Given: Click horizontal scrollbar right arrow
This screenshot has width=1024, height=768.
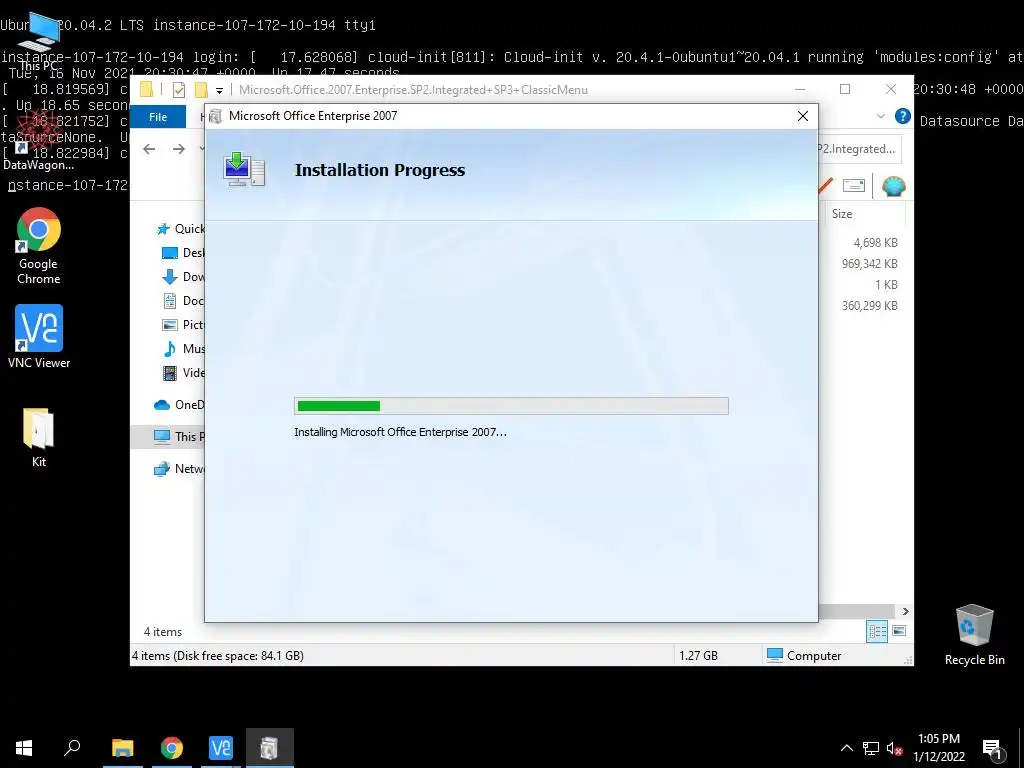Looking at the screenshot, I should point(905,611).
